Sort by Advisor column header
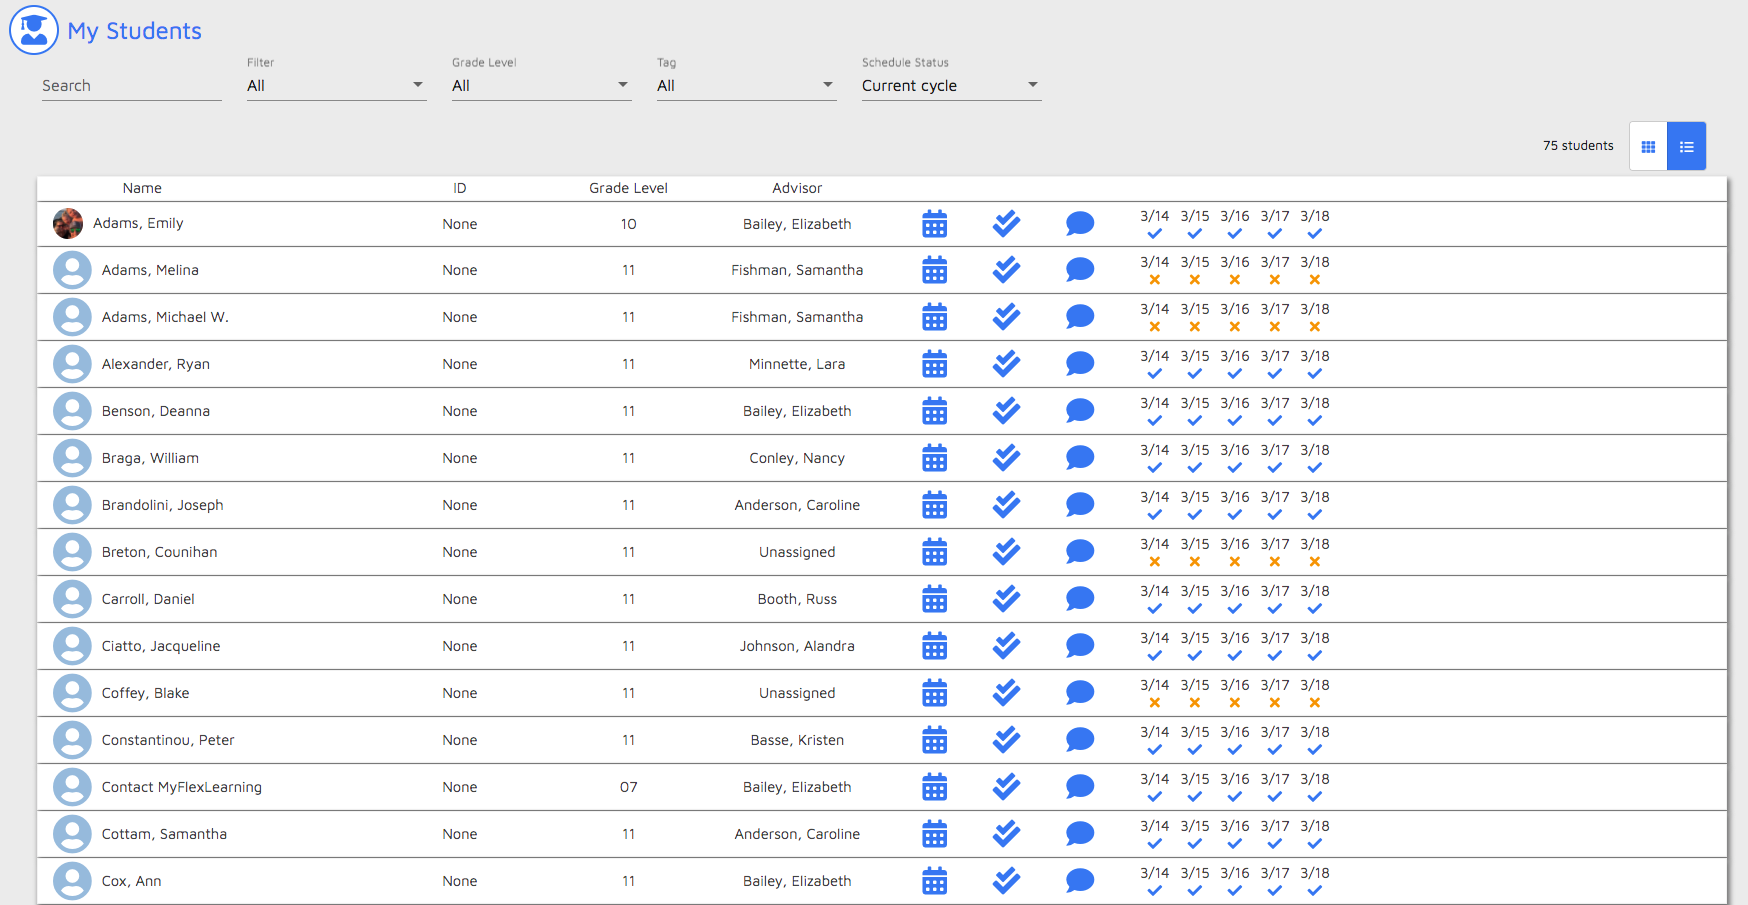The width and height of the screenshot is (1748, 905). pos(796,188)
